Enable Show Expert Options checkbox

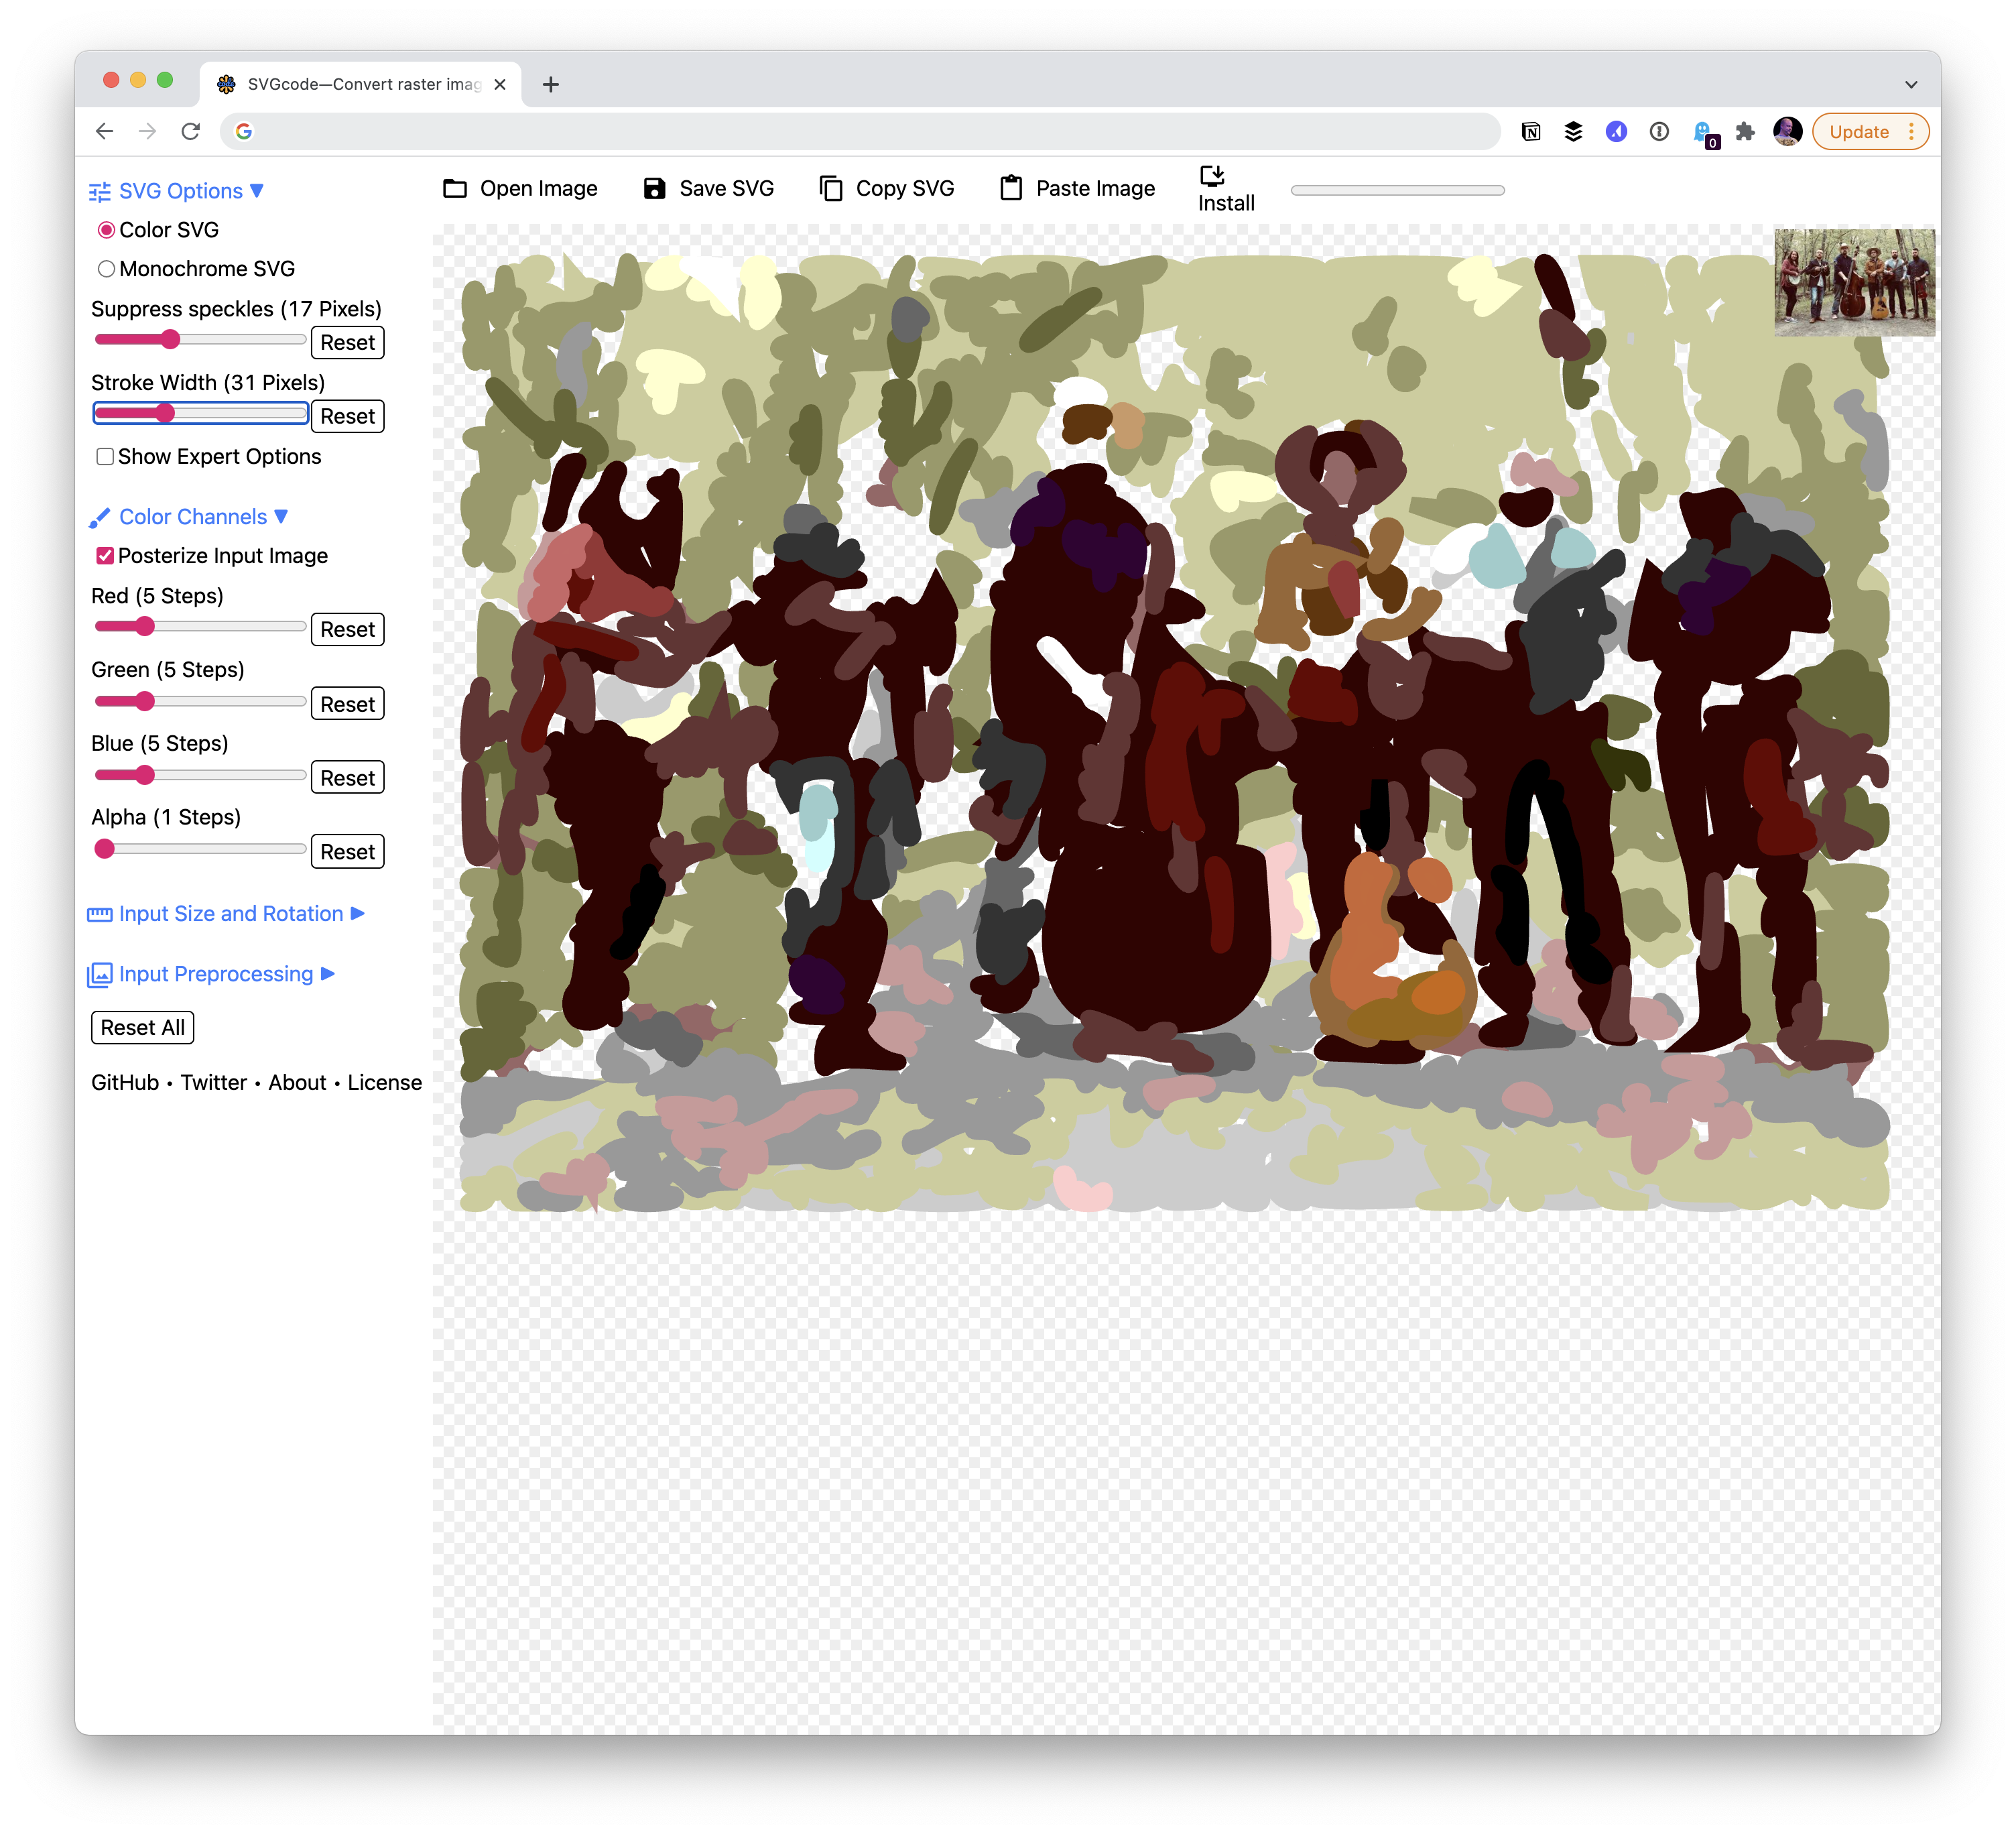(x=105, y=457)
